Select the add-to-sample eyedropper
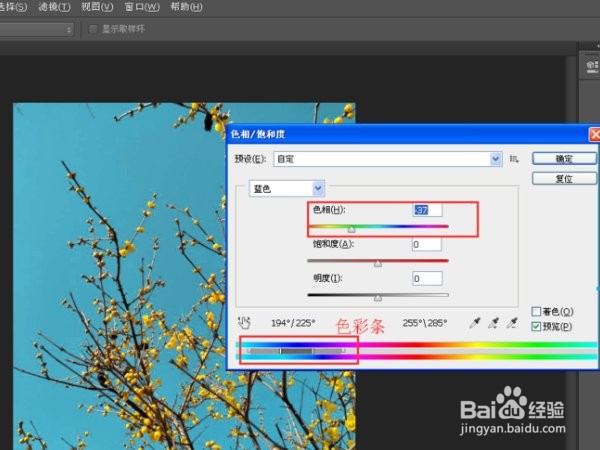Viewport: 600px width, 450px height. pyautogui.click(x=494, y=323)
